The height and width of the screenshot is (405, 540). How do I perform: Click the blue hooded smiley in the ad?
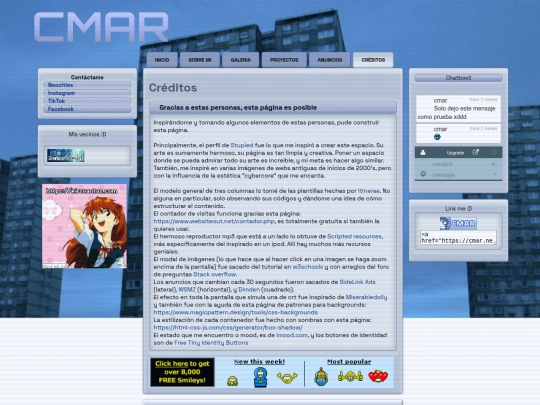point(260,377)
